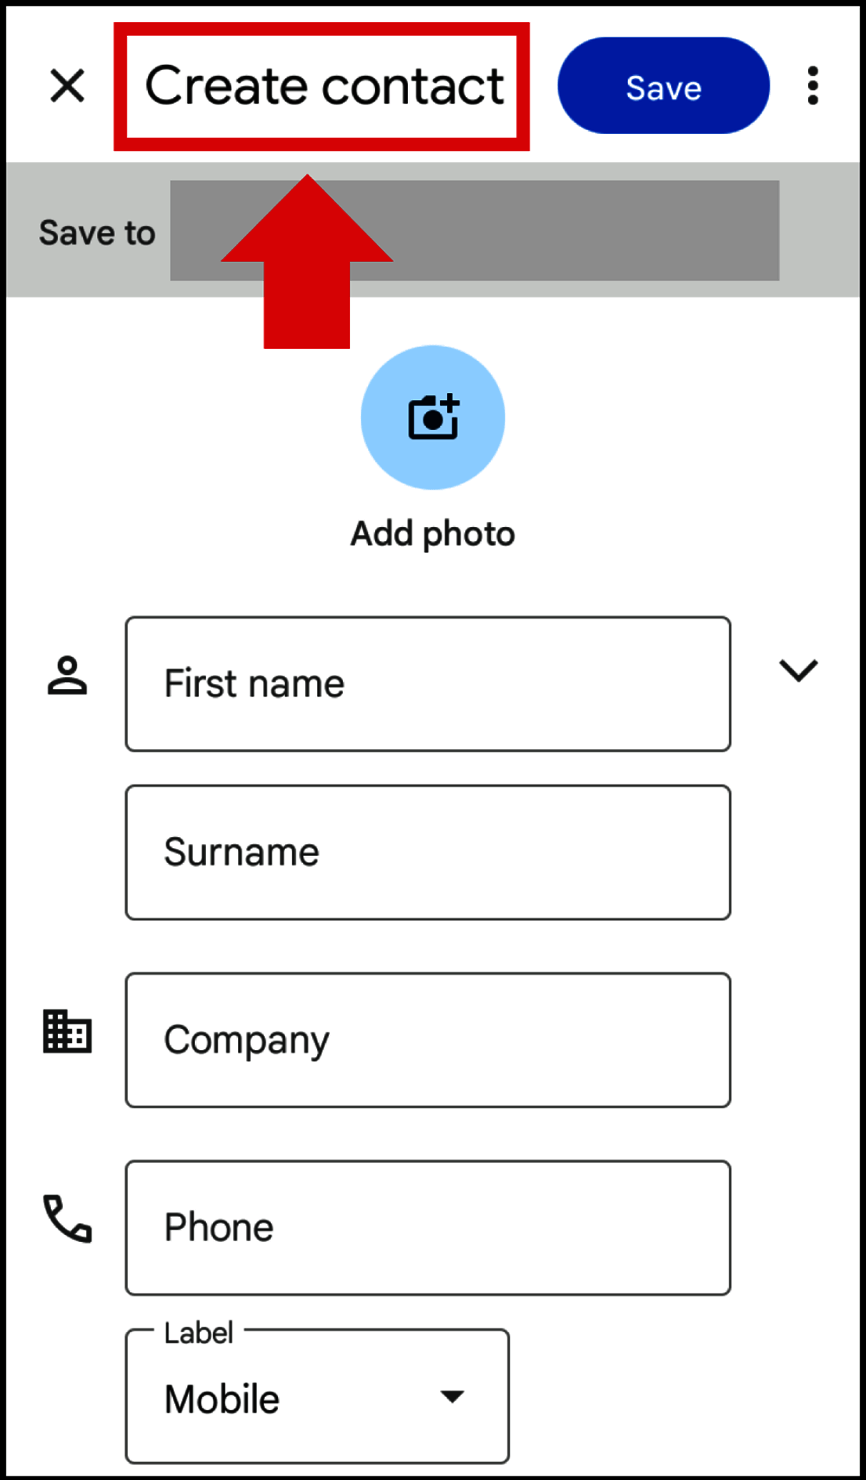This screenshot has height=1480, width=866.
Task: Click the small Label caption above Mobile
Action: [198, 1333]
